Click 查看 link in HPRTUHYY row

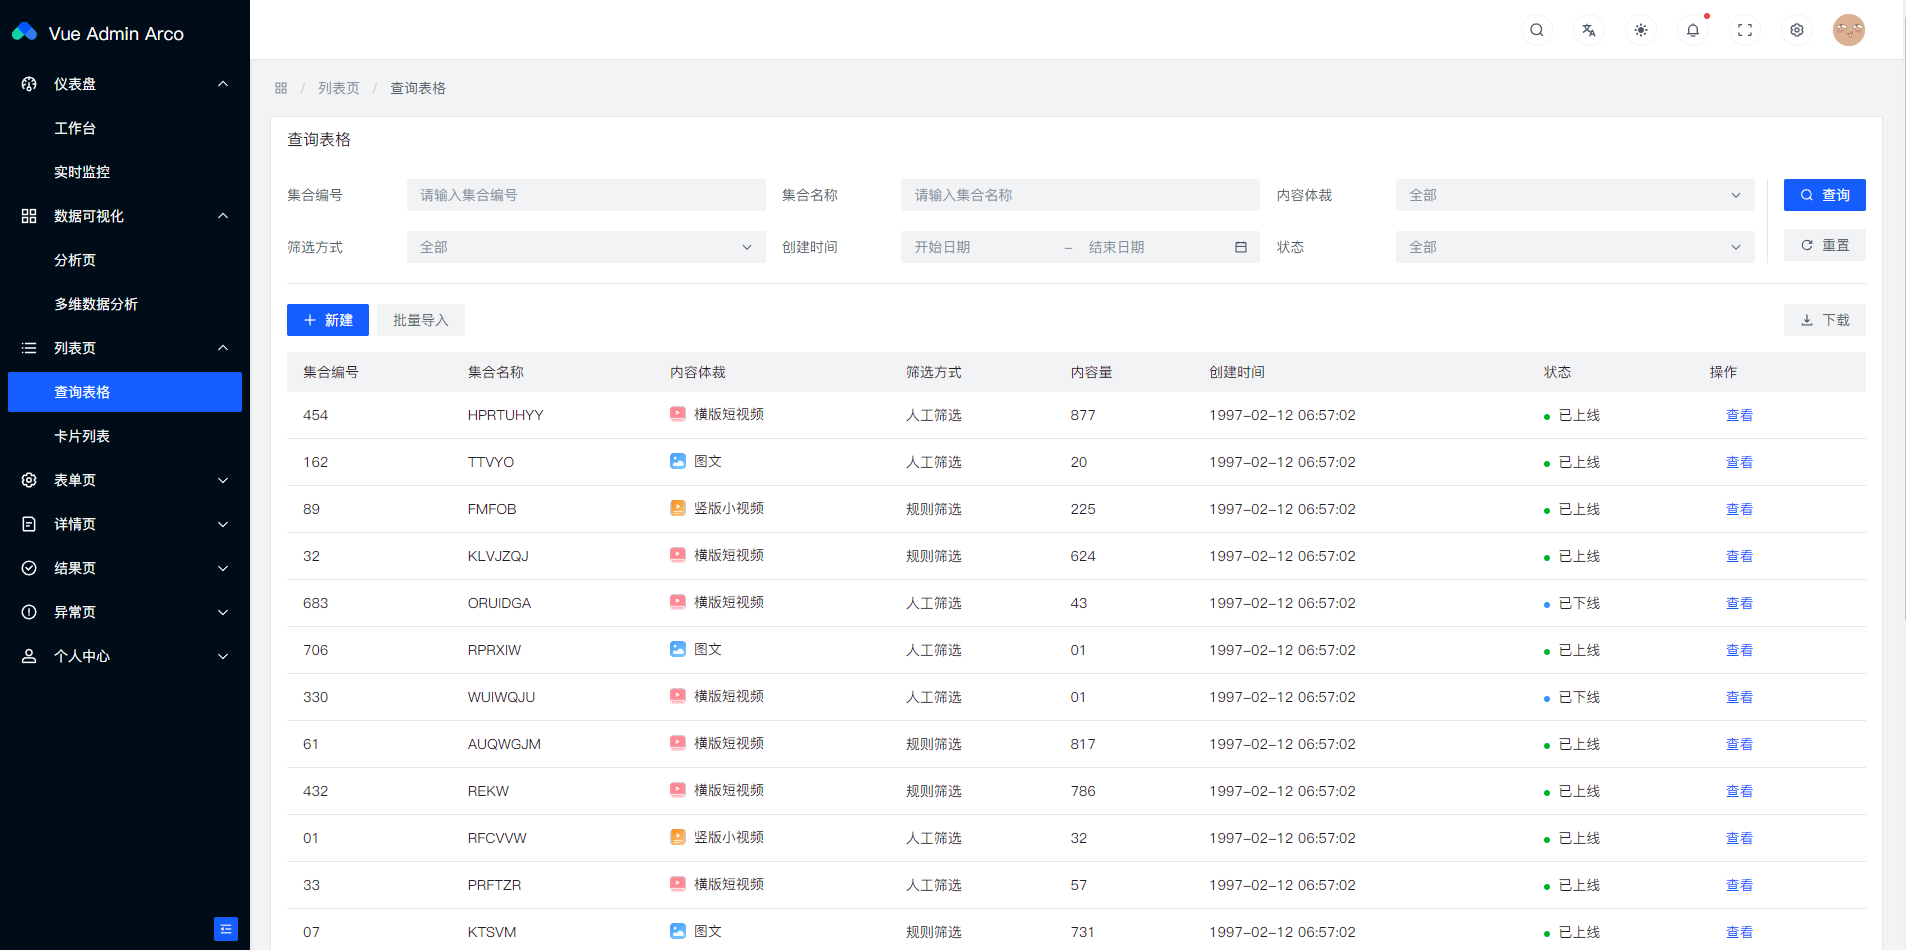[1739, 415]
